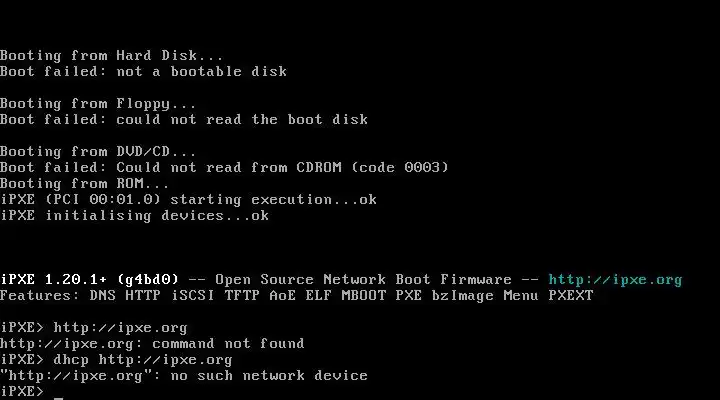This screenshot has height=400, width=720.
Task: Click the "iPXE 1.20.1+ (g4bd0)" version text
Action: click(x=90, y=280)
